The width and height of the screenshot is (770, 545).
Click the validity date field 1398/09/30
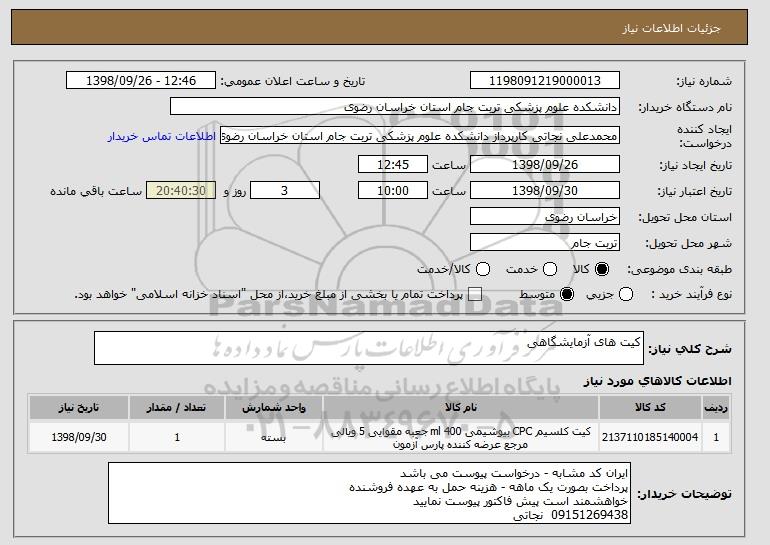pos(545,191)
